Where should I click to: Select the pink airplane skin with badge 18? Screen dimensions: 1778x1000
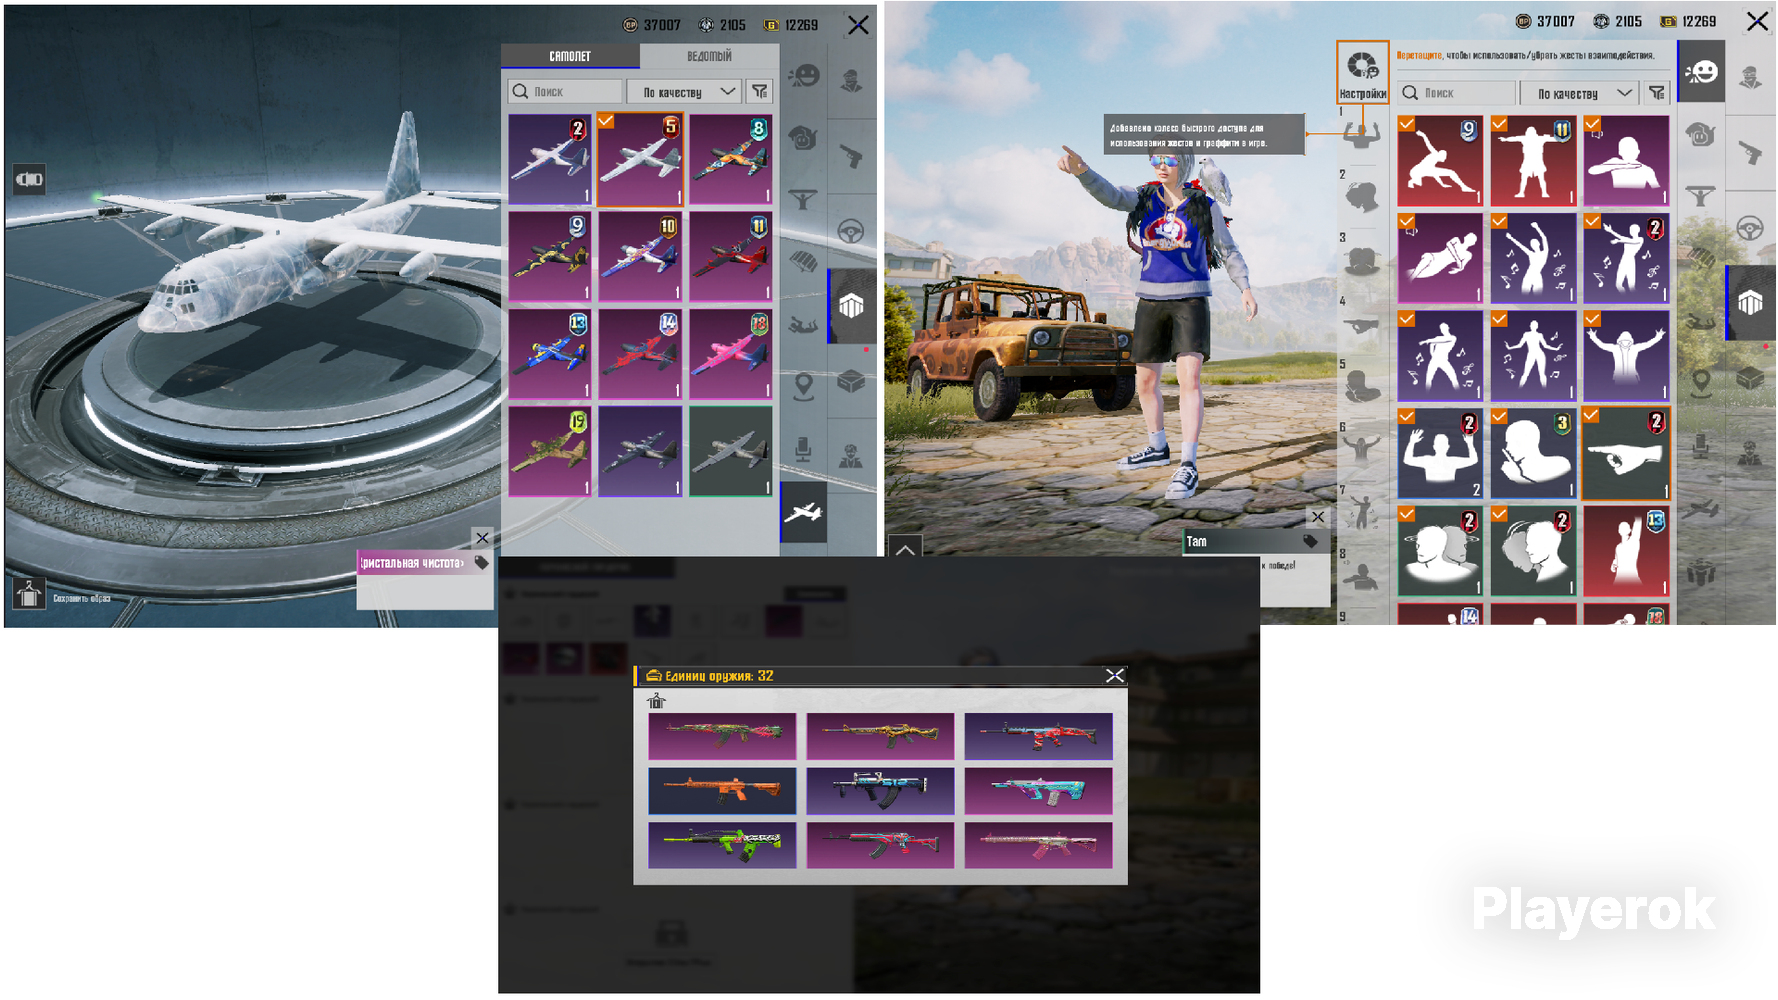coord(731,354)
